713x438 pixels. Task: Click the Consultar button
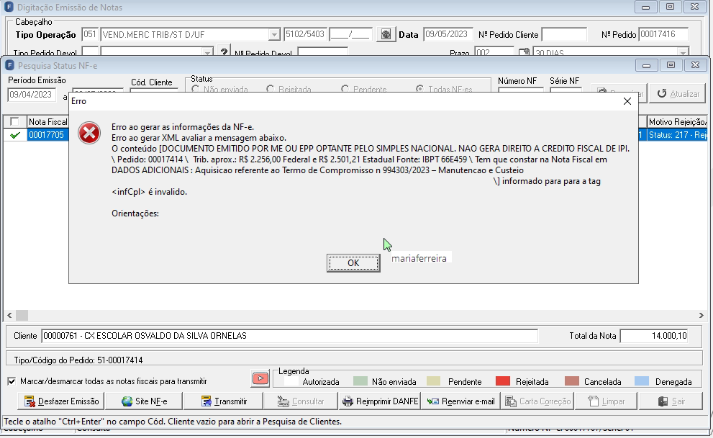[301, 401]
